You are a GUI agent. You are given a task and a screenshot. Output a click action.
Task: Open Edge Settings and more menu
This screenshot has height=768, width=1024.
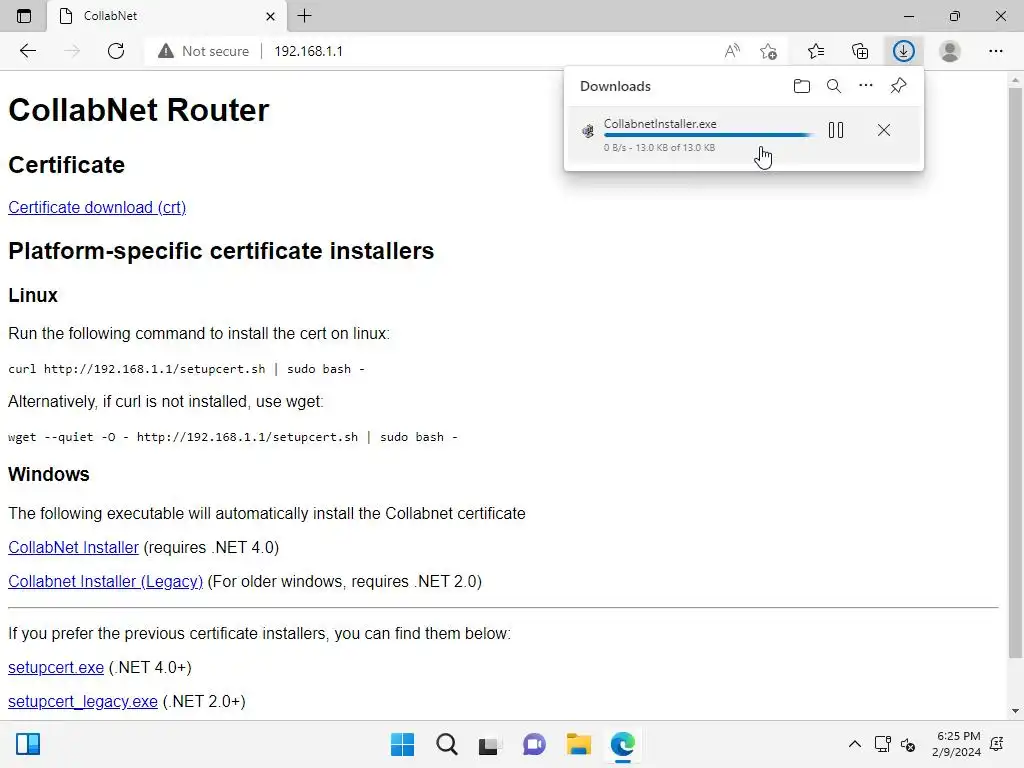(x=995, y=51)
